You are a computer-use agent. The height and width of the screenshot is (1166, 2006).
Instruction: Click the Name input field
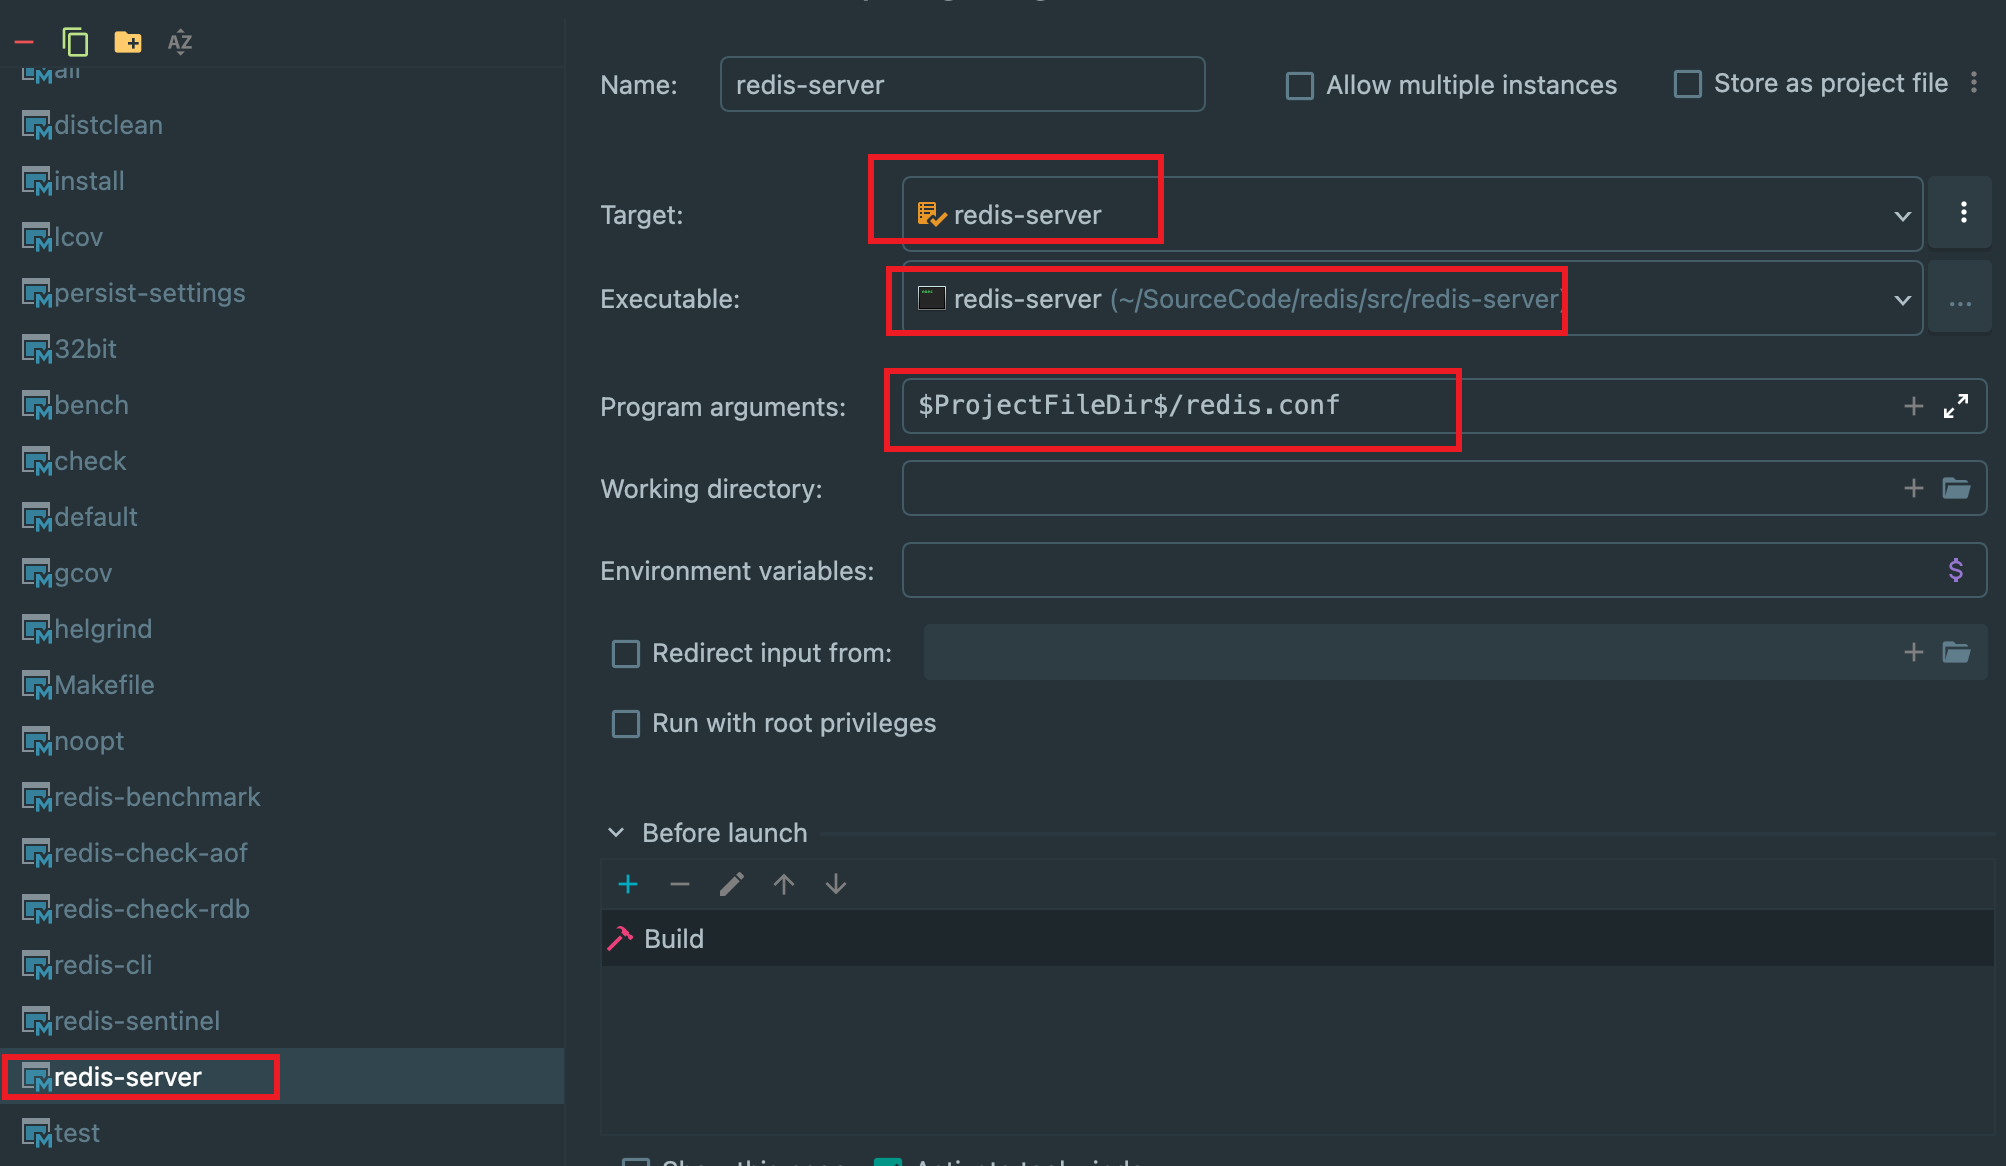coord(960,85)
